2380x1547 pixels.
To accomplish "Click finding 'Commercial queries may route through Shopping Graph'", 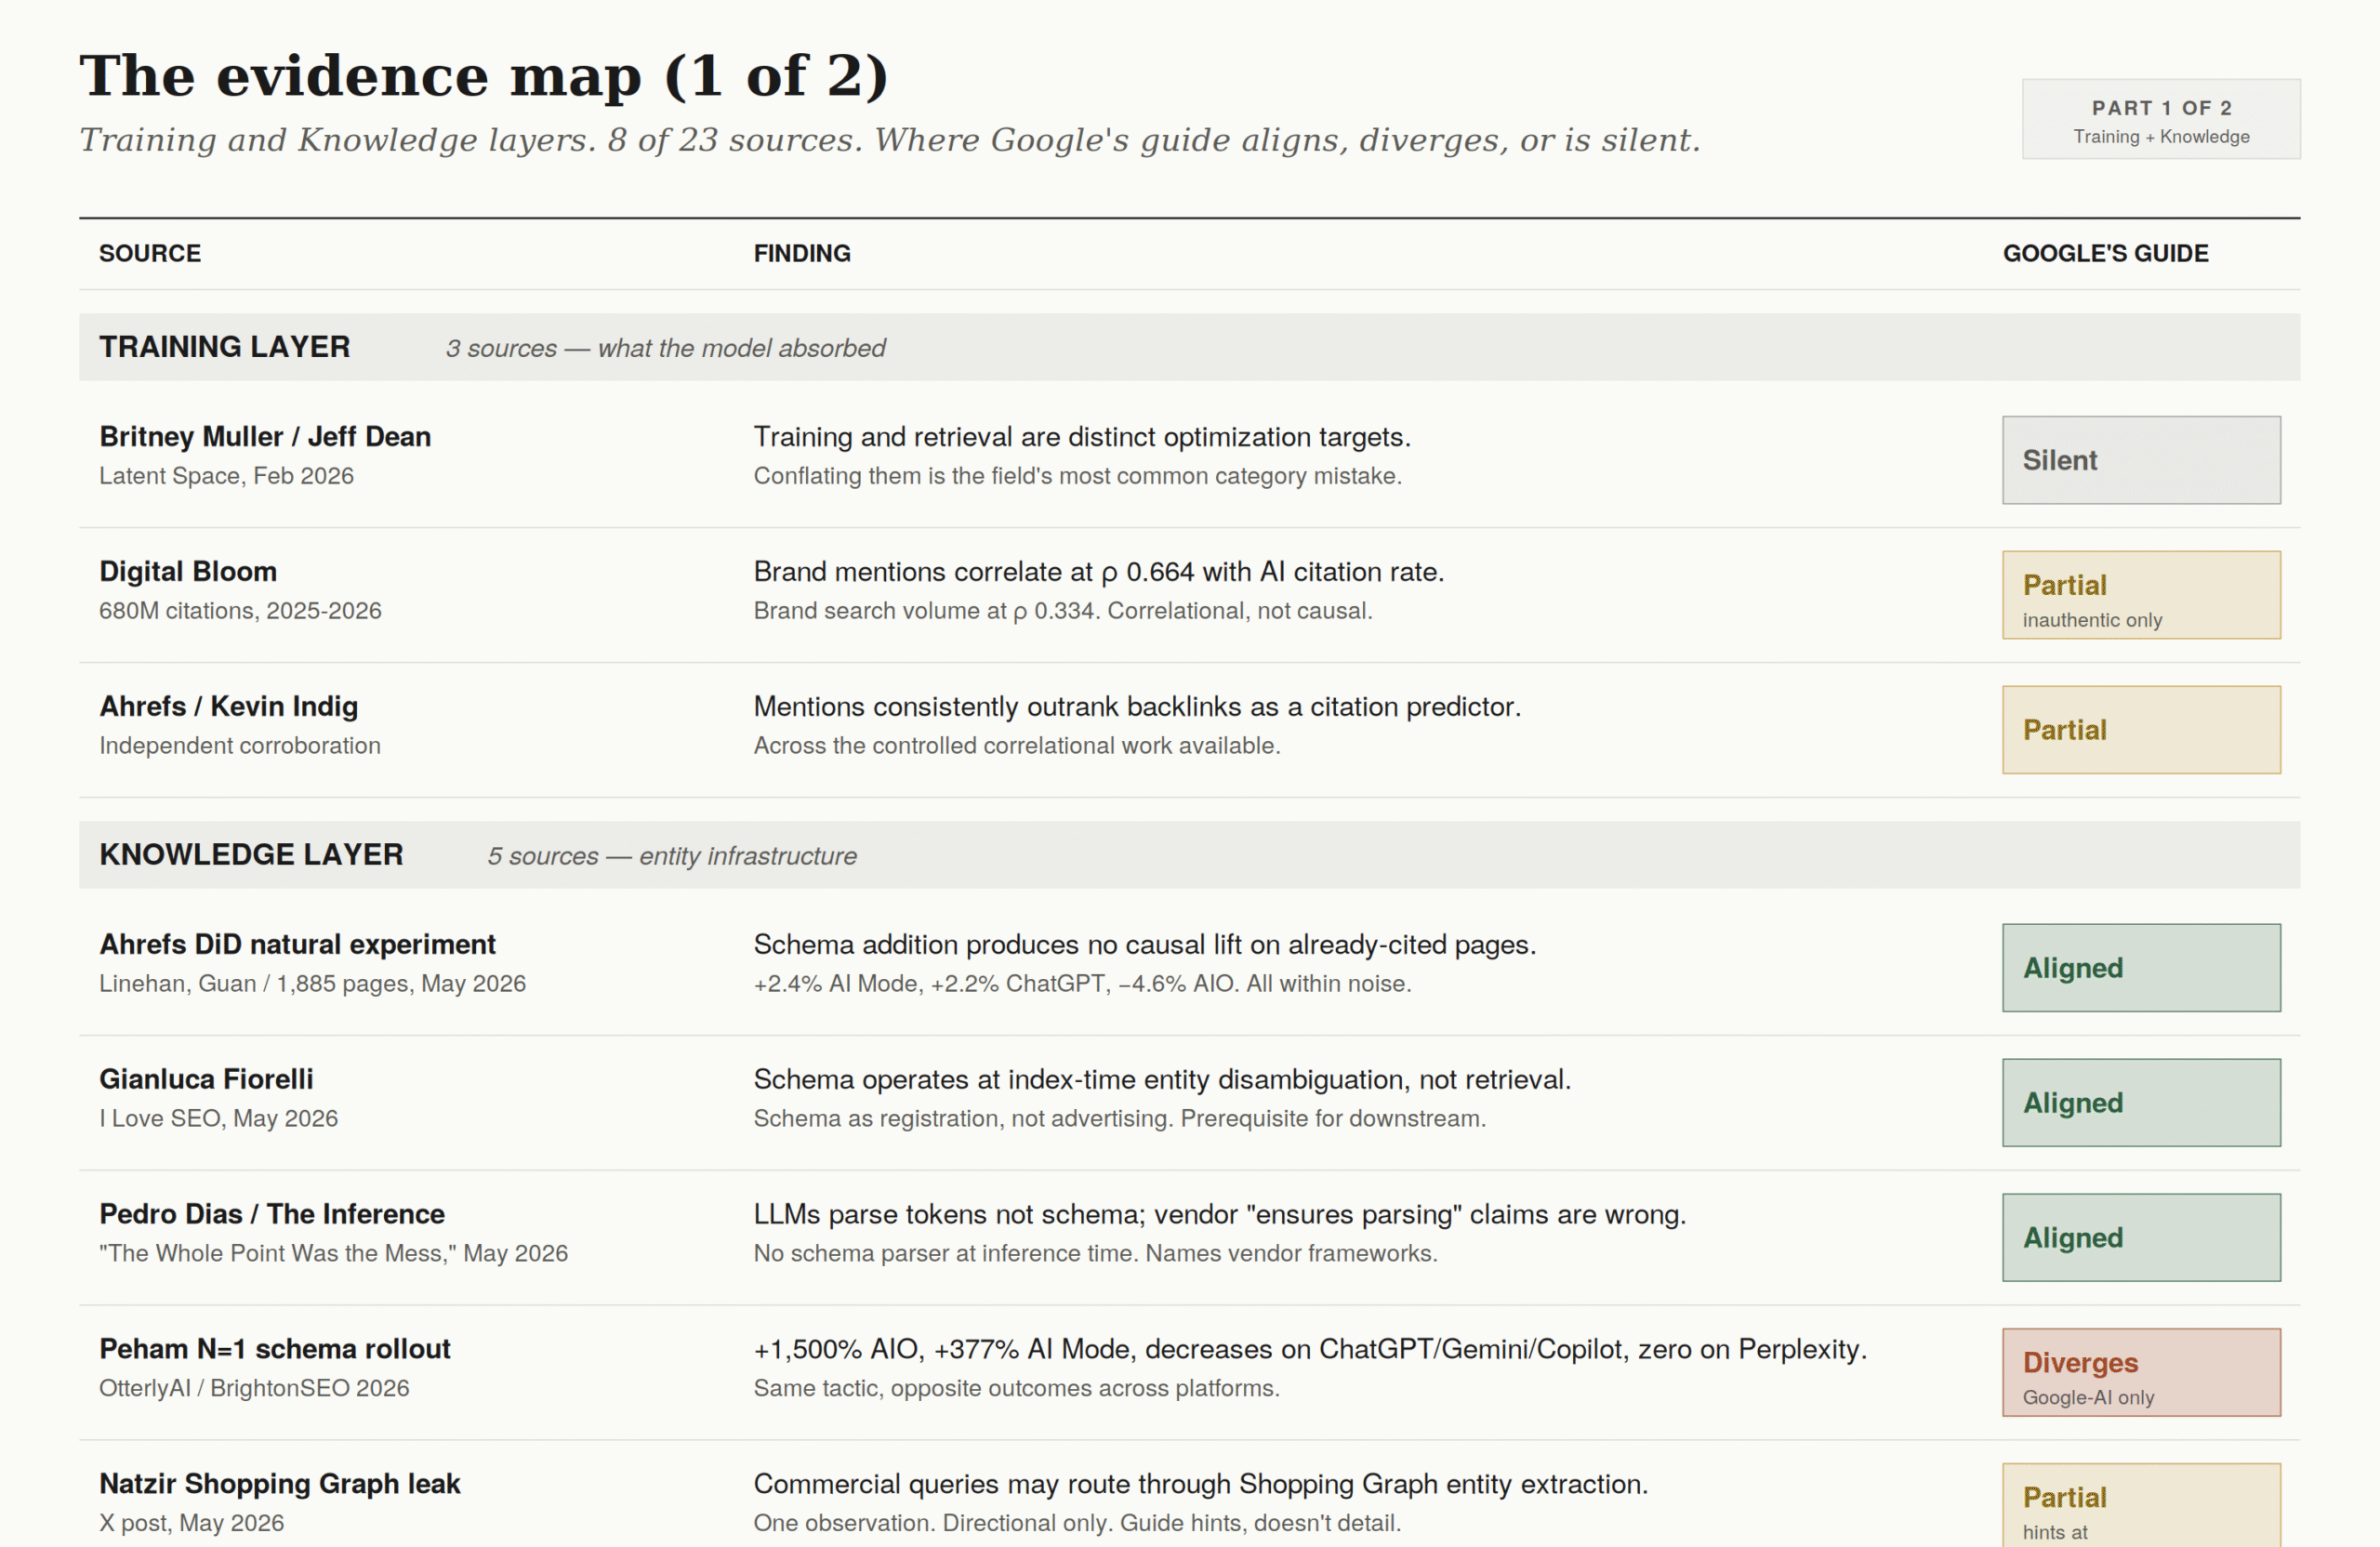I will click(x=1200, y=1485).
